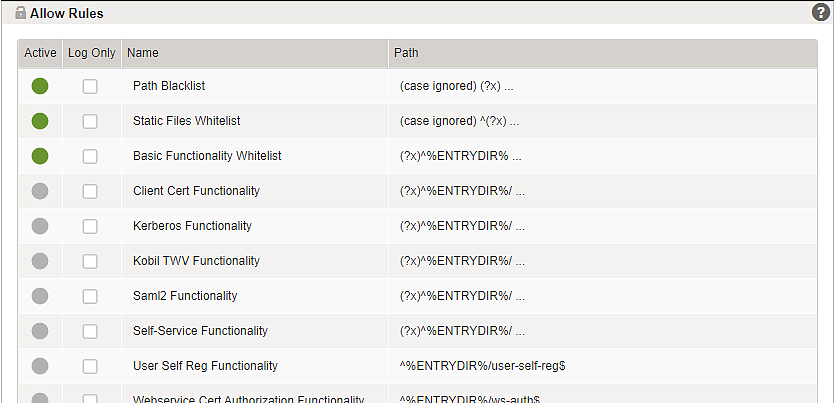Open the help question mark icon

[821, 12]
